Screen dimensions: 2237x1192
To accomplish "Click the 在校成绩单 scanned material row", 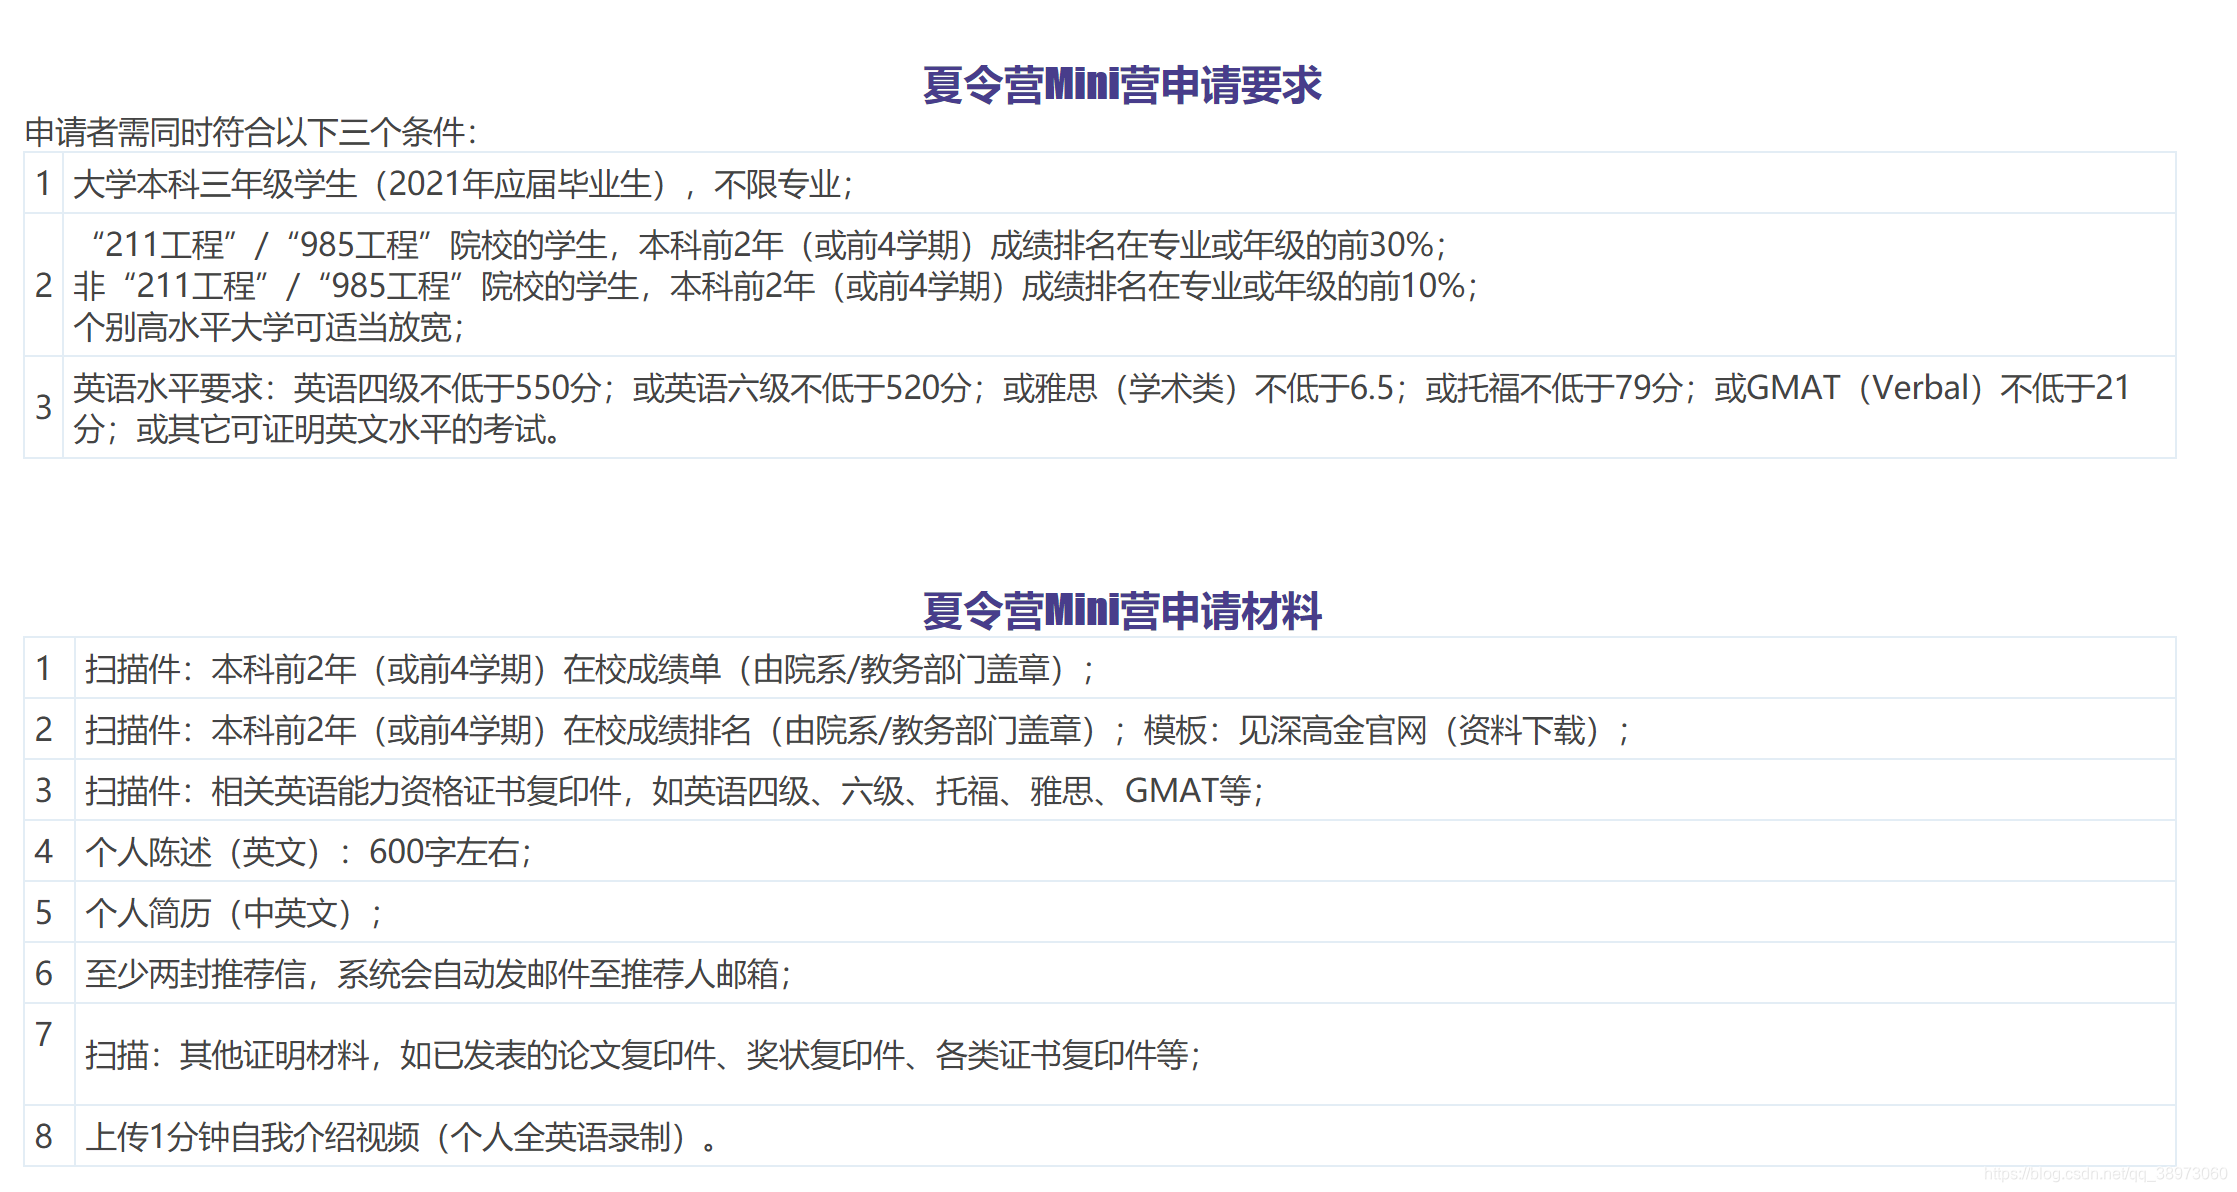I will pos(590,669).
